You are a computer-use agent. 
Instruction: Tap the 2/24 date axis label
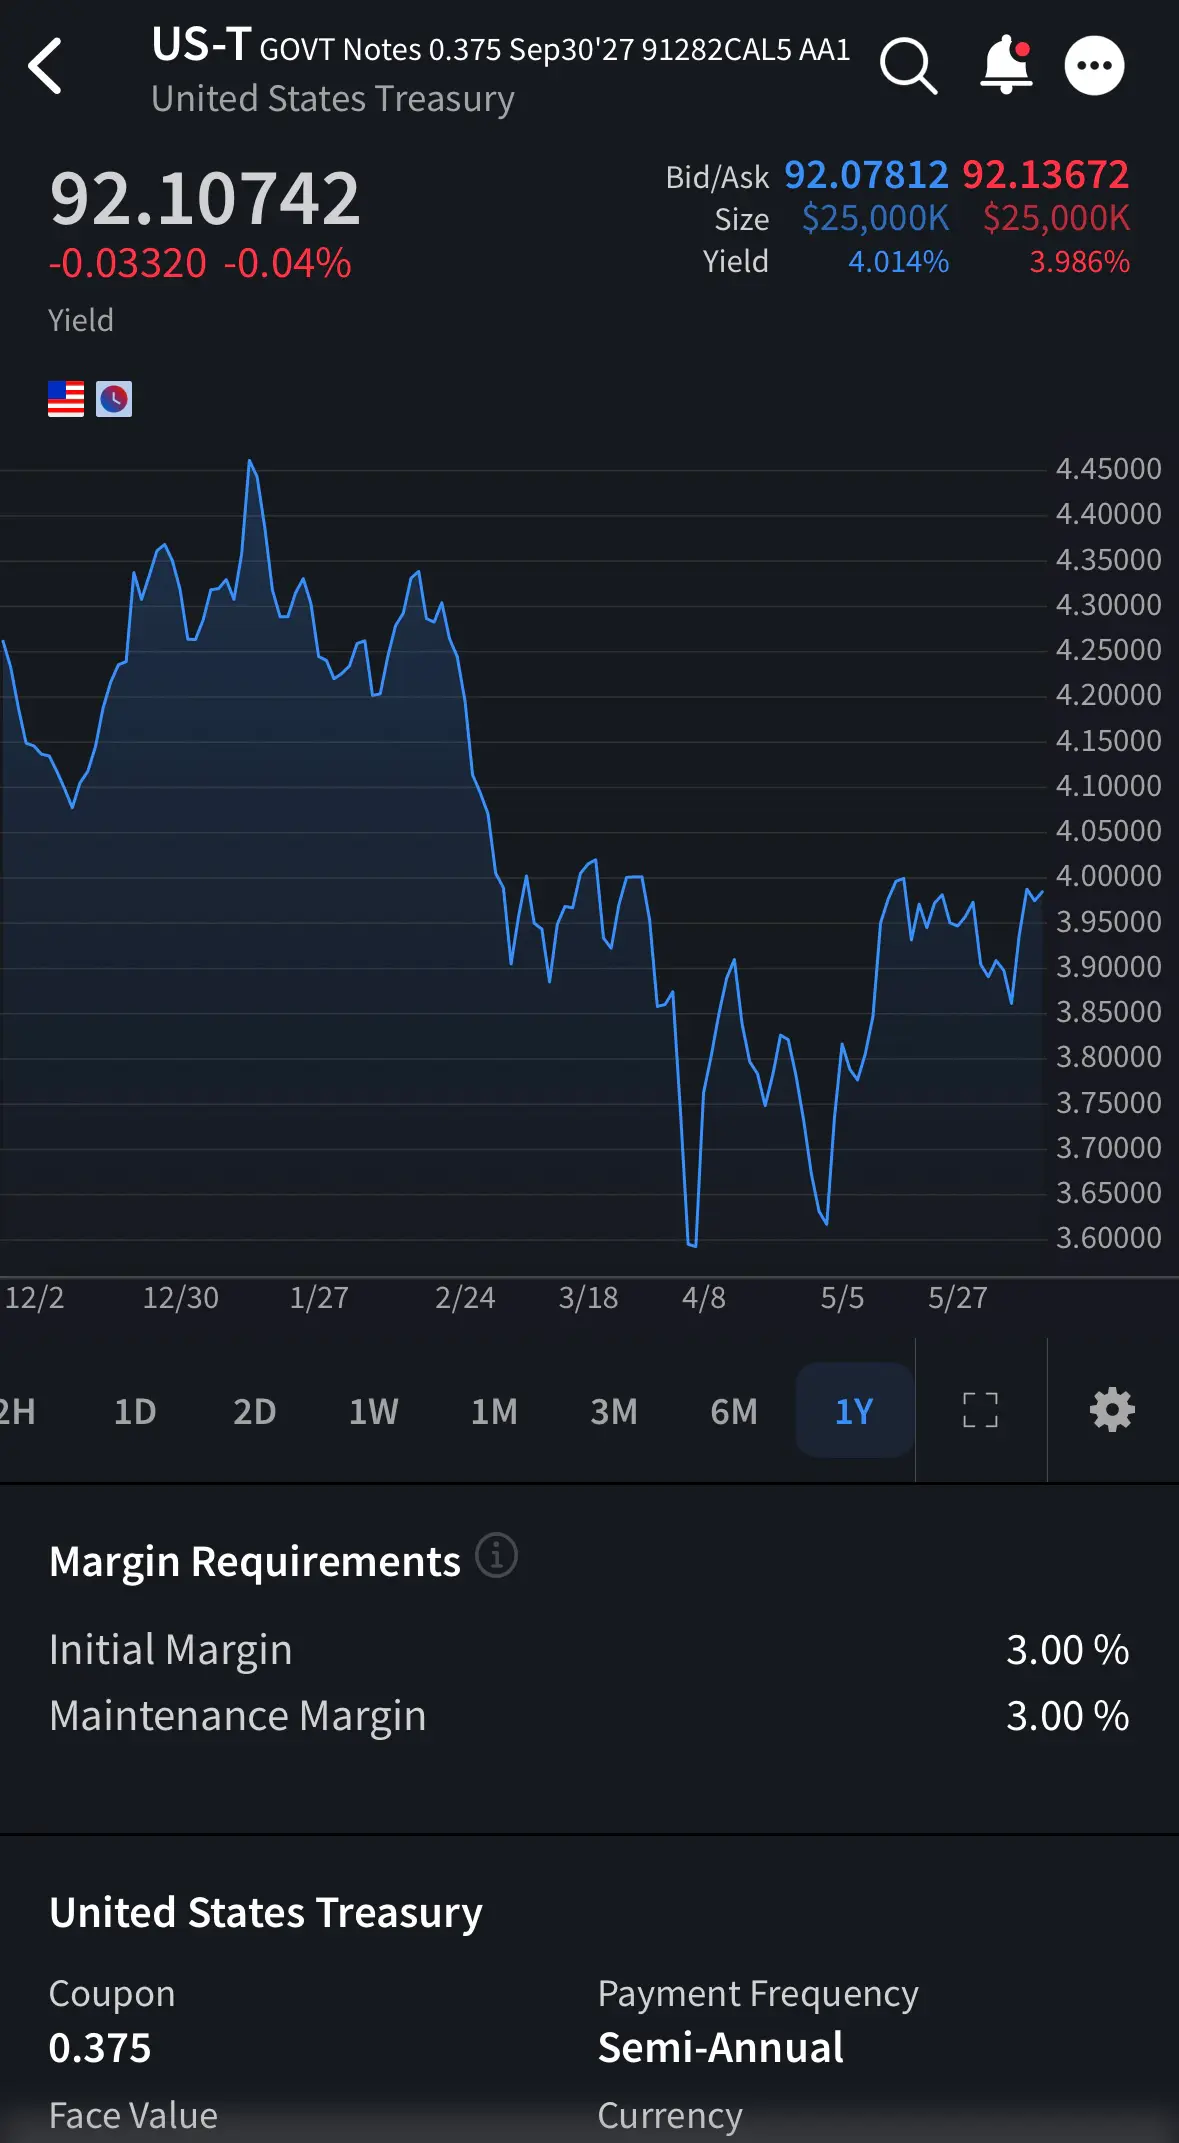tap(465, 1298)
